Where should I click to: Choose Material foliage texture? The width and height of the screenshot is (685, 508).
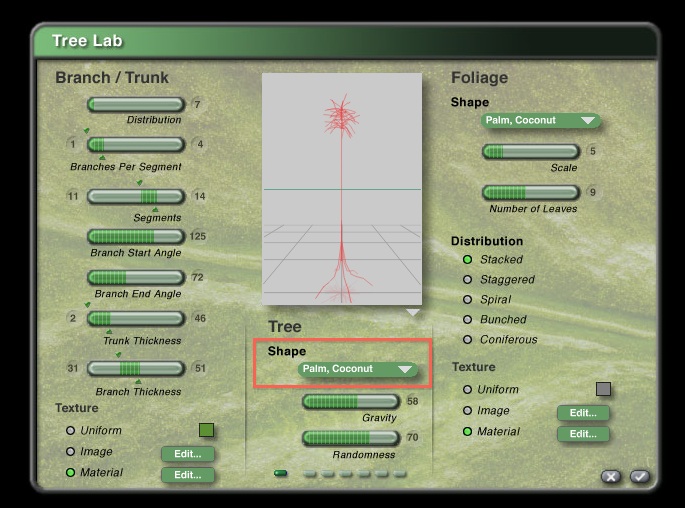467,432
